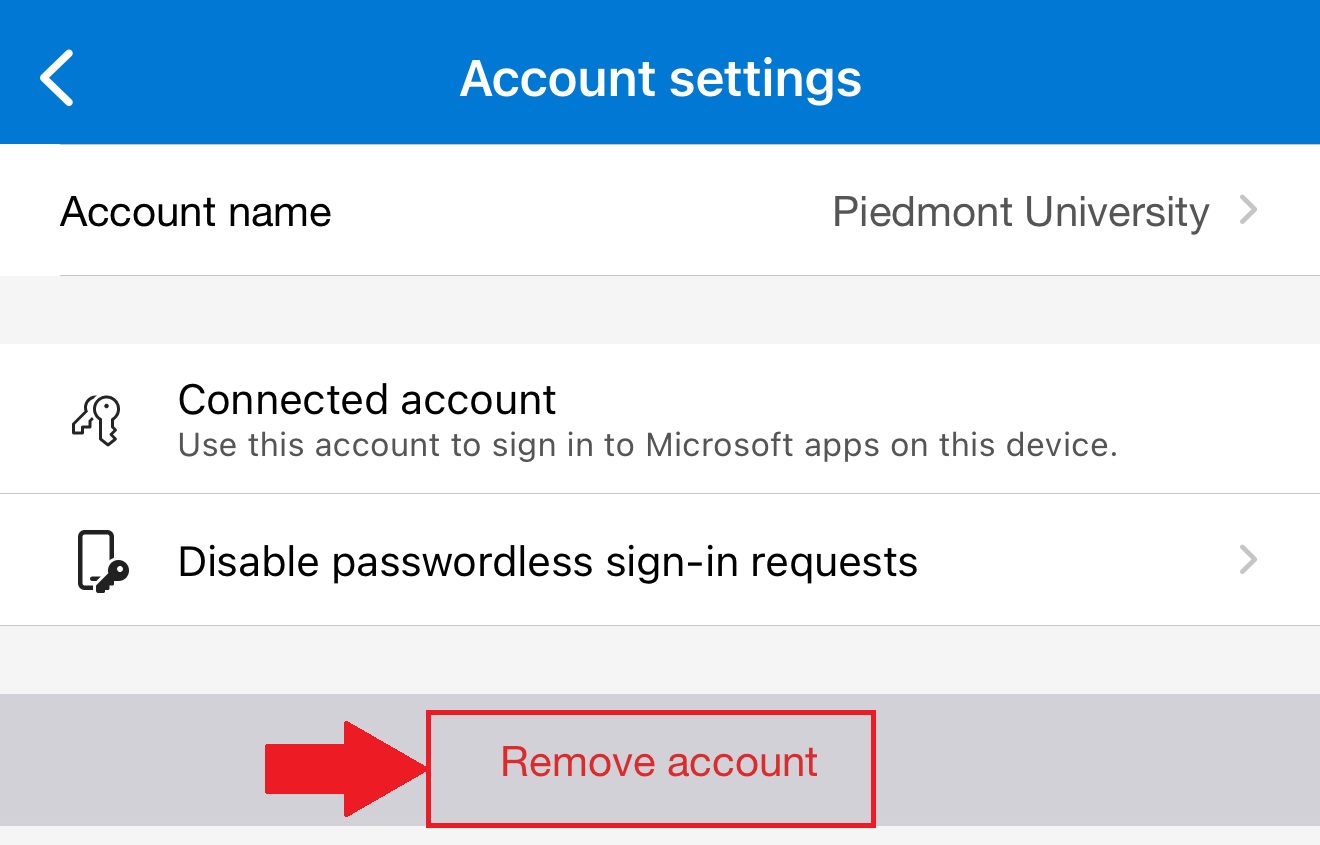Image resolution: width=1320 pixels, height=845 pixels.
Task: Tap the gray spacer above Remove account
Action: tap(660, 660)
